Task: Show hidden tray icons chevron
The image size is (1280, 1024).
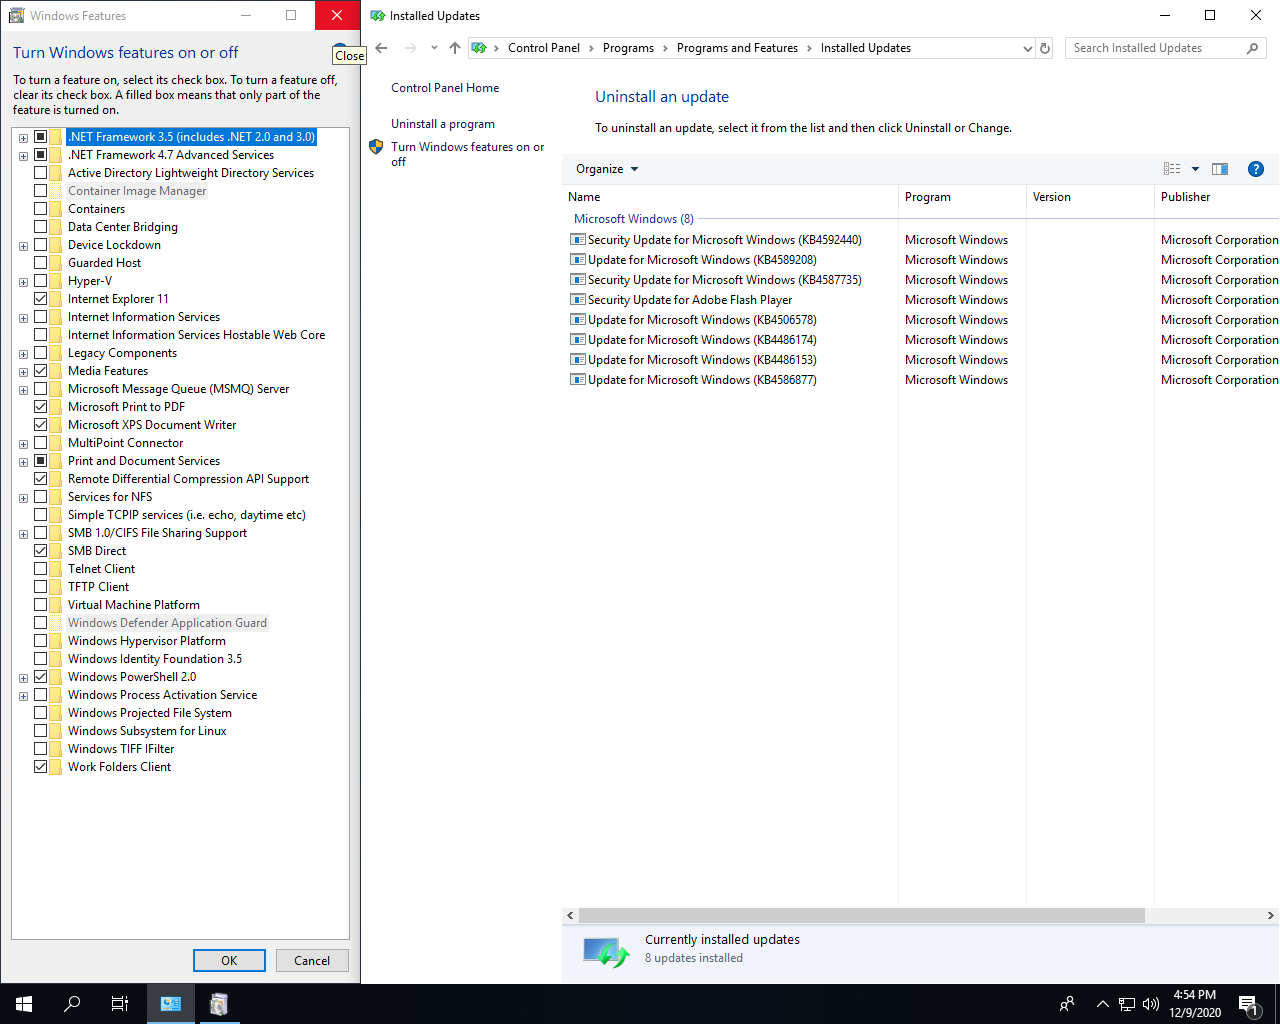Action: pyautogui.click(x=1102, y=1004)
